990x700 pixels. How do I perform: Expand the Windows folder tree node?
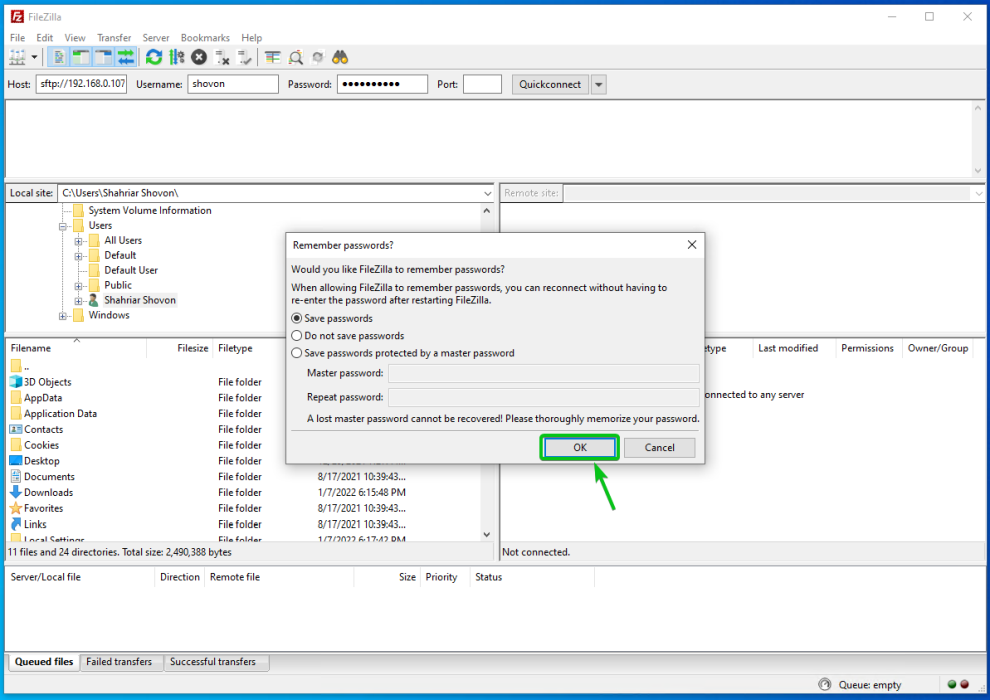(63, 316)
